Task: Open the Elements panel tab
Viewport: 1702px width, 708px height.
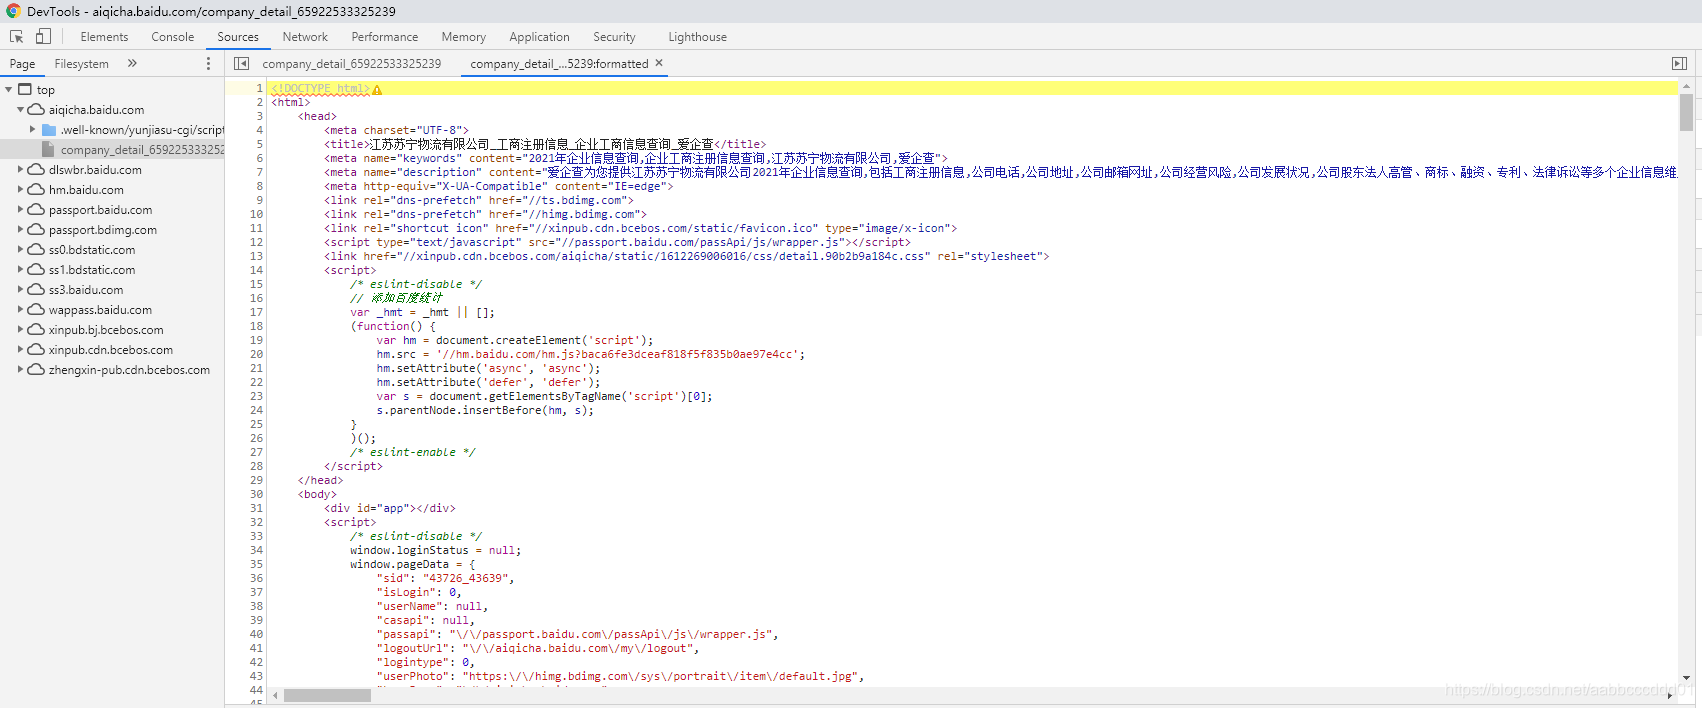Action: coord(104,37)
